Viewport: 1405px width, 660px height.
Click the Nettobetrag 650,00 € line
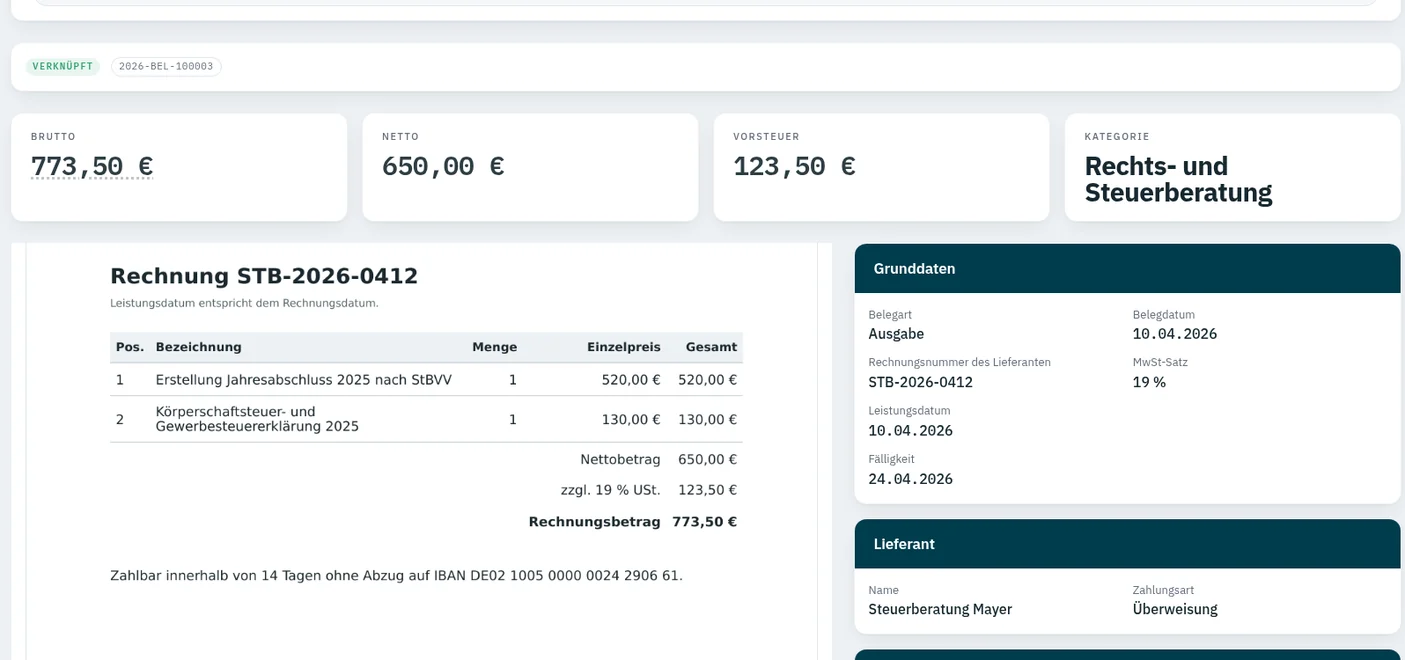658,460
